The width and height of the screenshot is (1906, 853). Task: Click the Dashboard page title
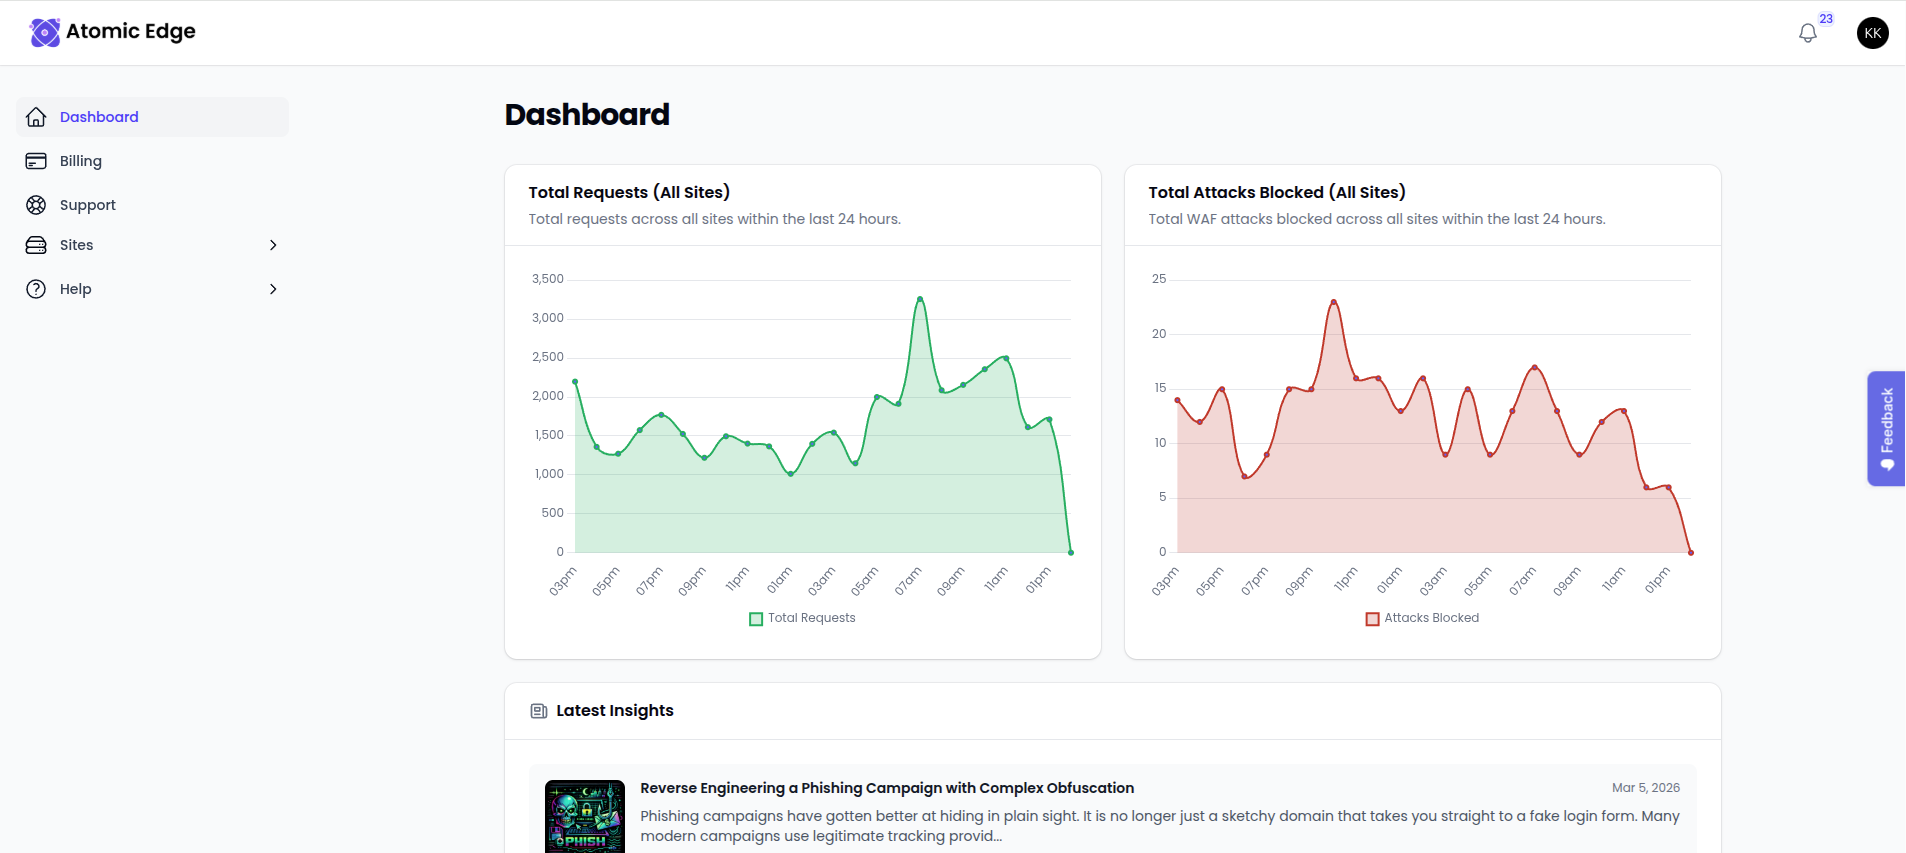click(x=587, y=115)
